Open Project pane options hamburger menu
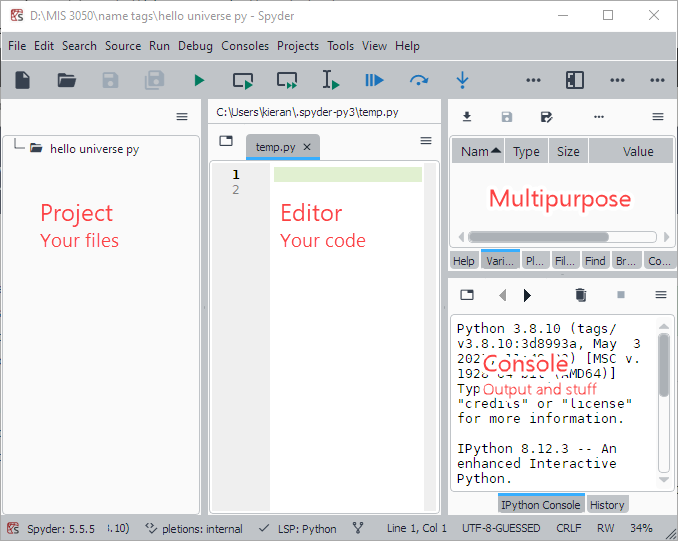Image resolution: width=678 pixels, height=541 pixels. click(x=182, y=117)
